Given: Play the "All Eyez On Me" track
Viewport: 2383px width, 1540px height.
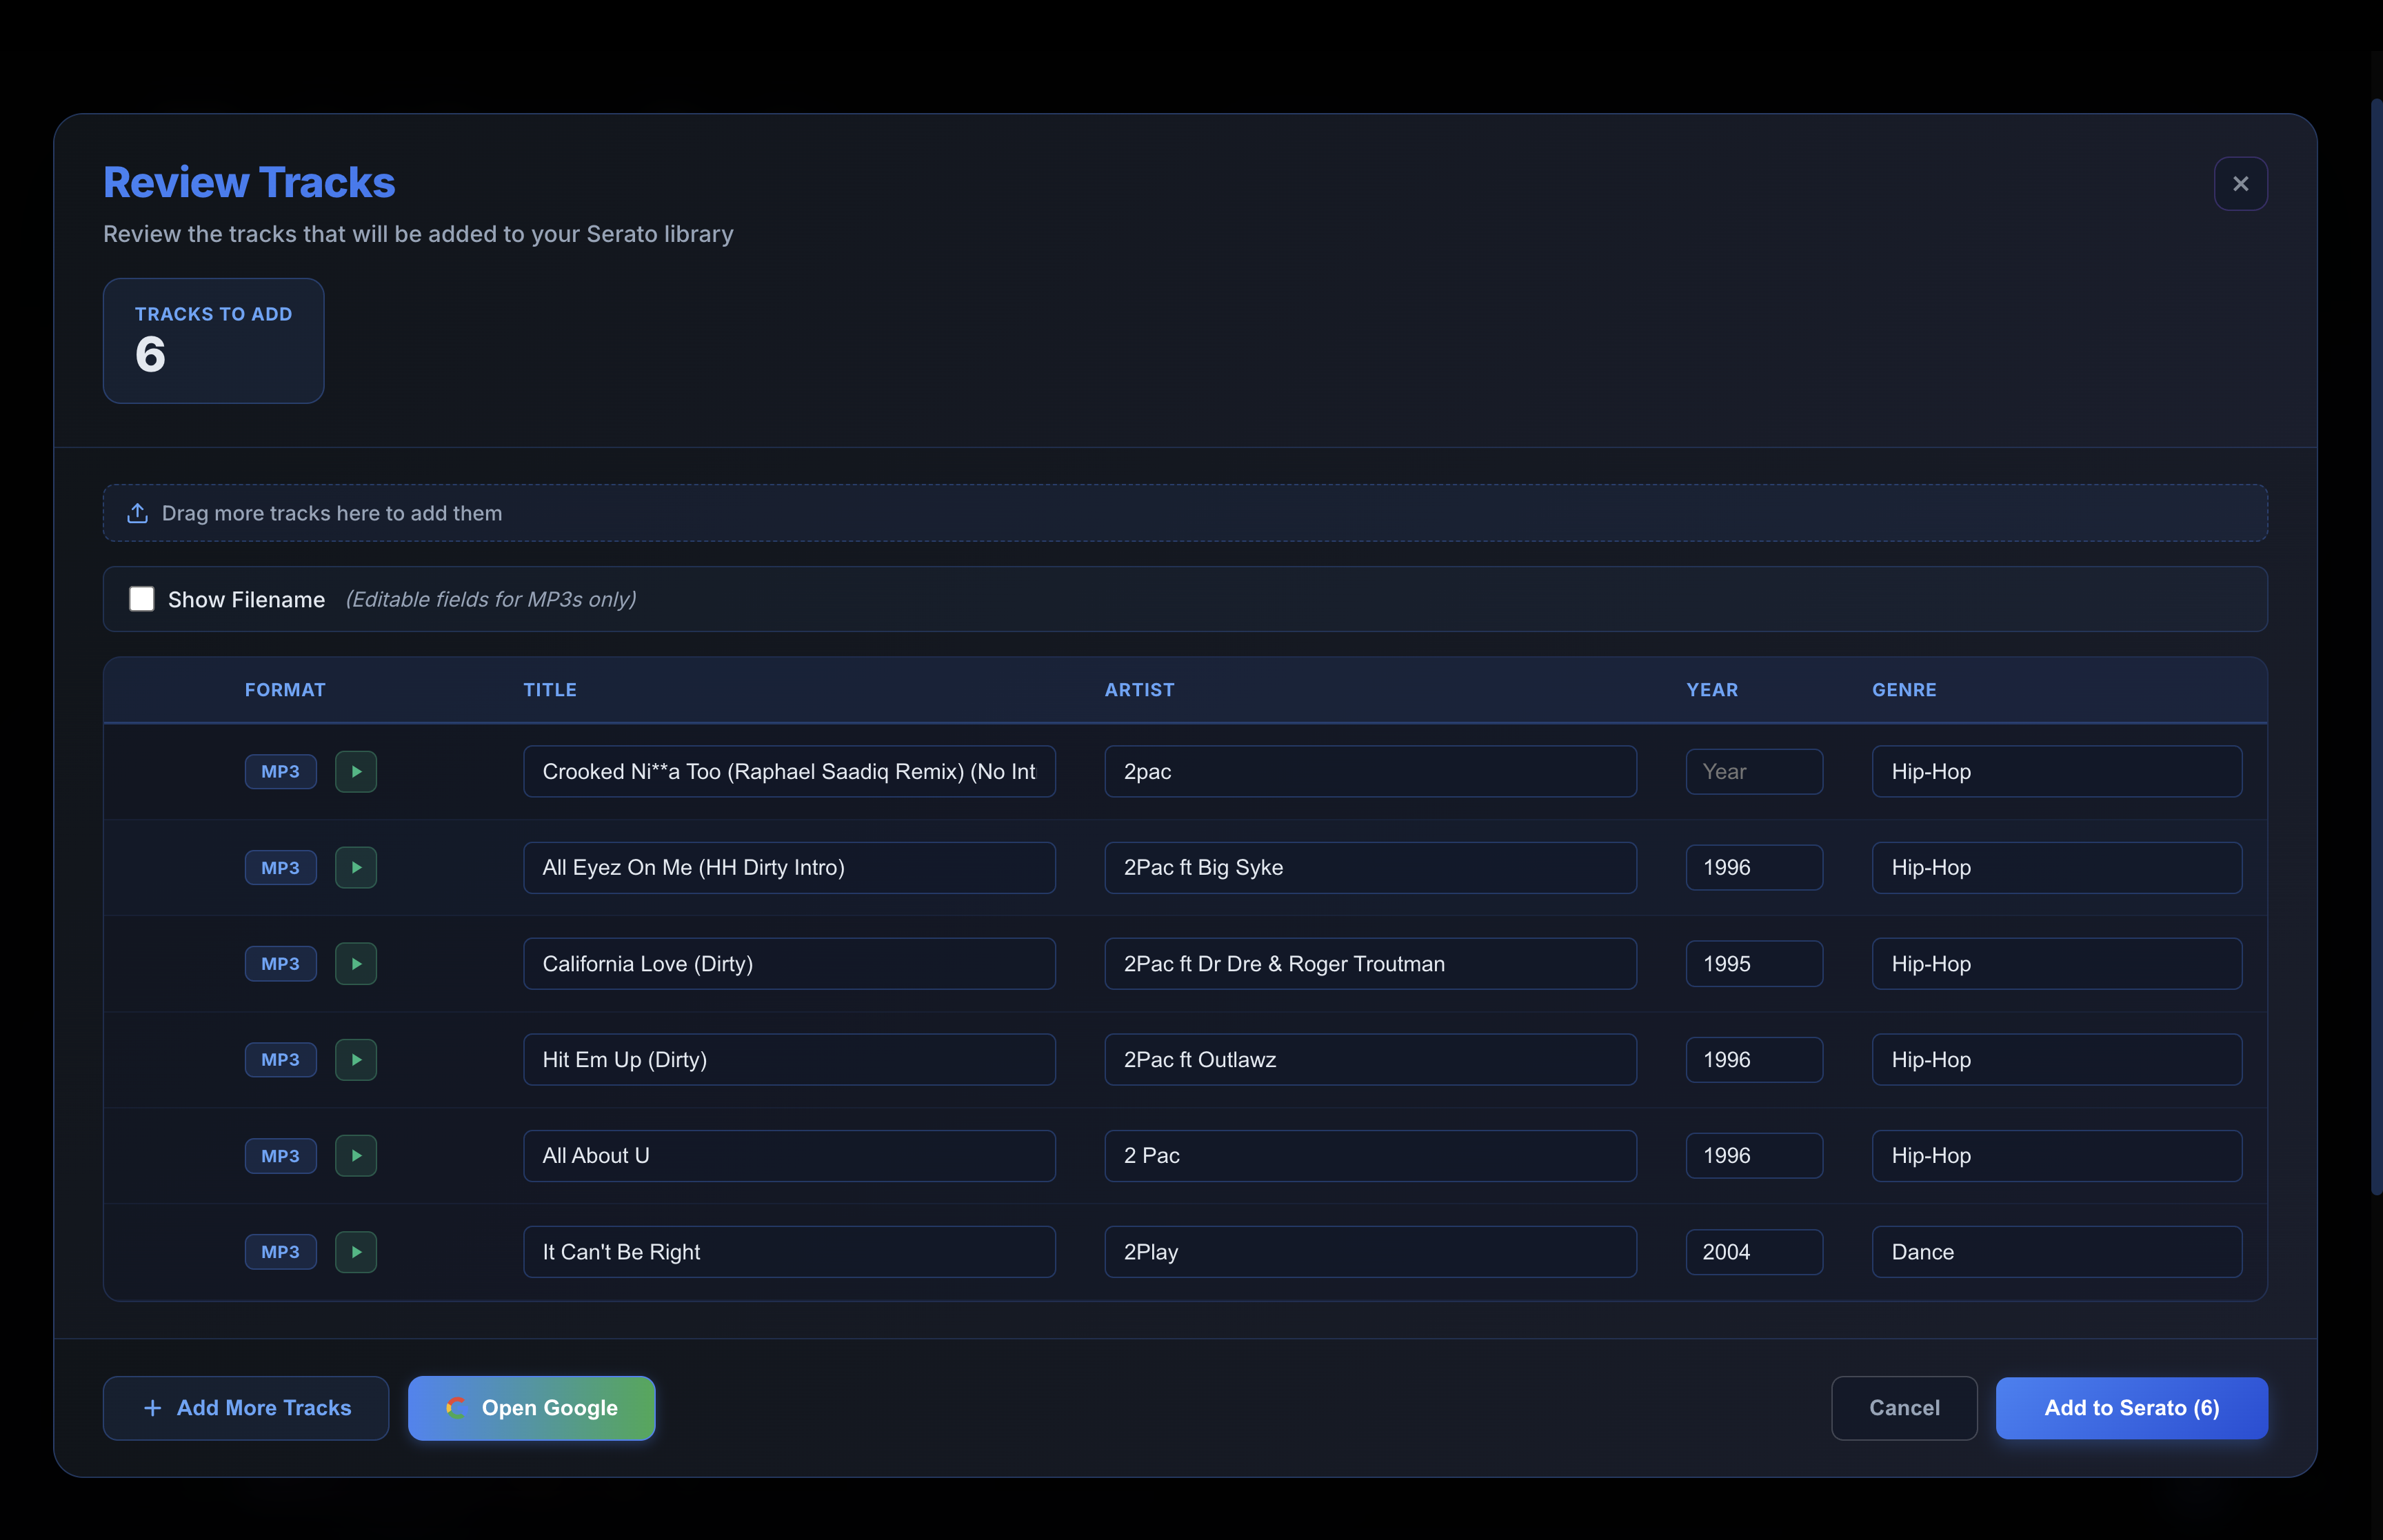Looking at the screenshot, I should (x=356, y=867).
